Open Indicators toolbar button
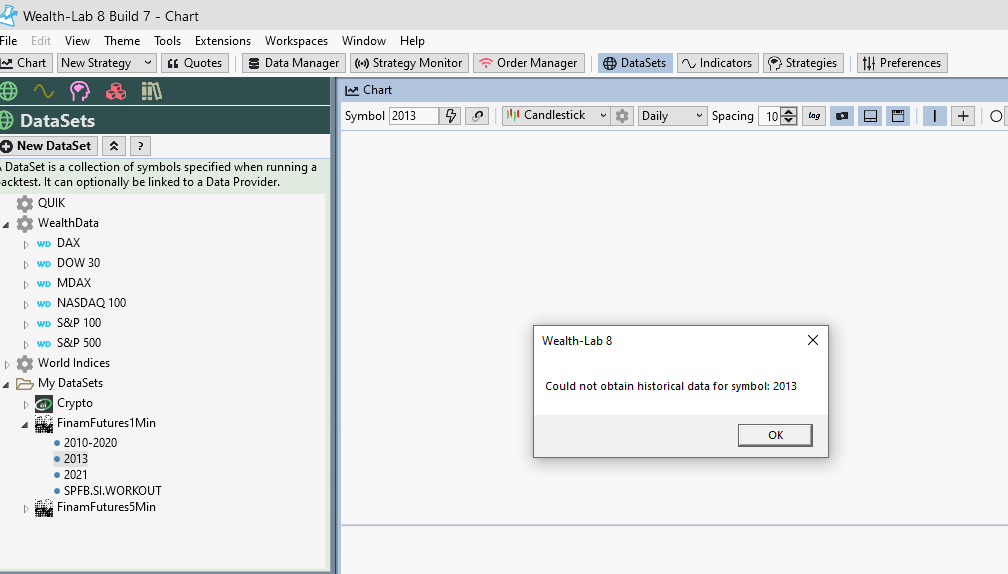 717,63
